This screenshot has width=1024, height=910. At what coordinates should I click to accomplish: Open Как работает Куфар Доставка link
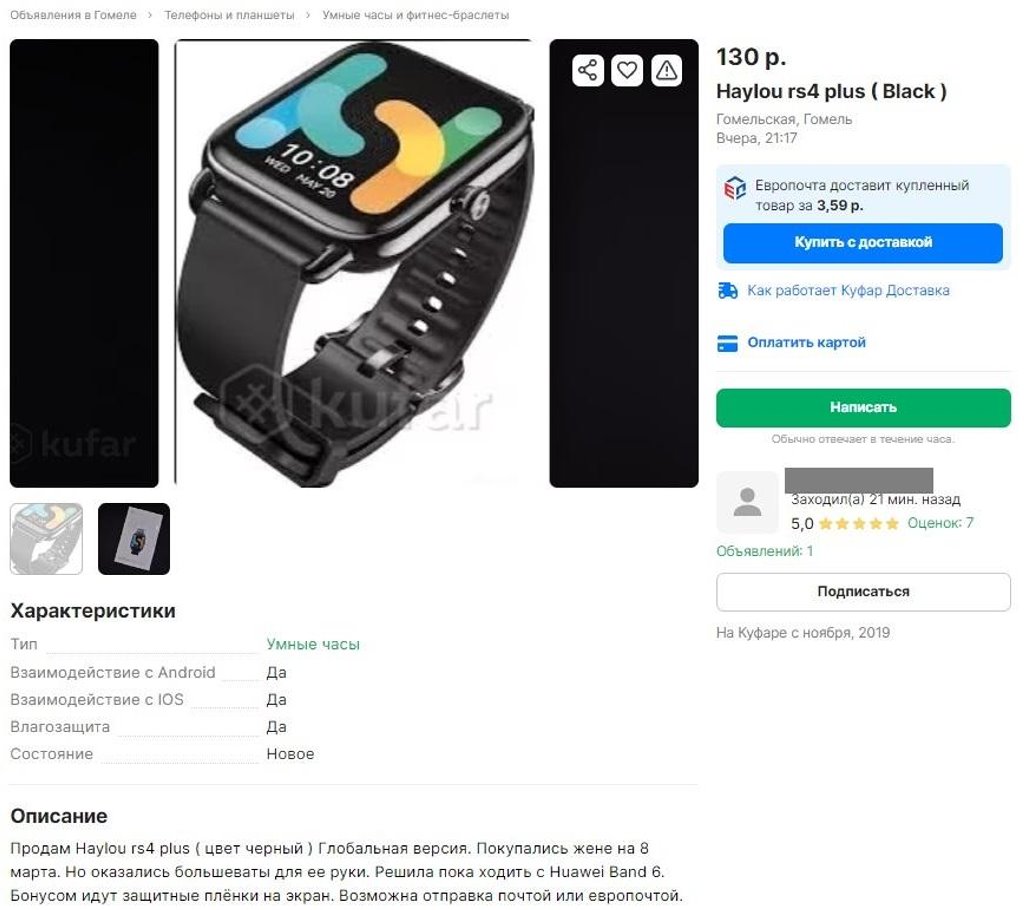click(848, 291)
